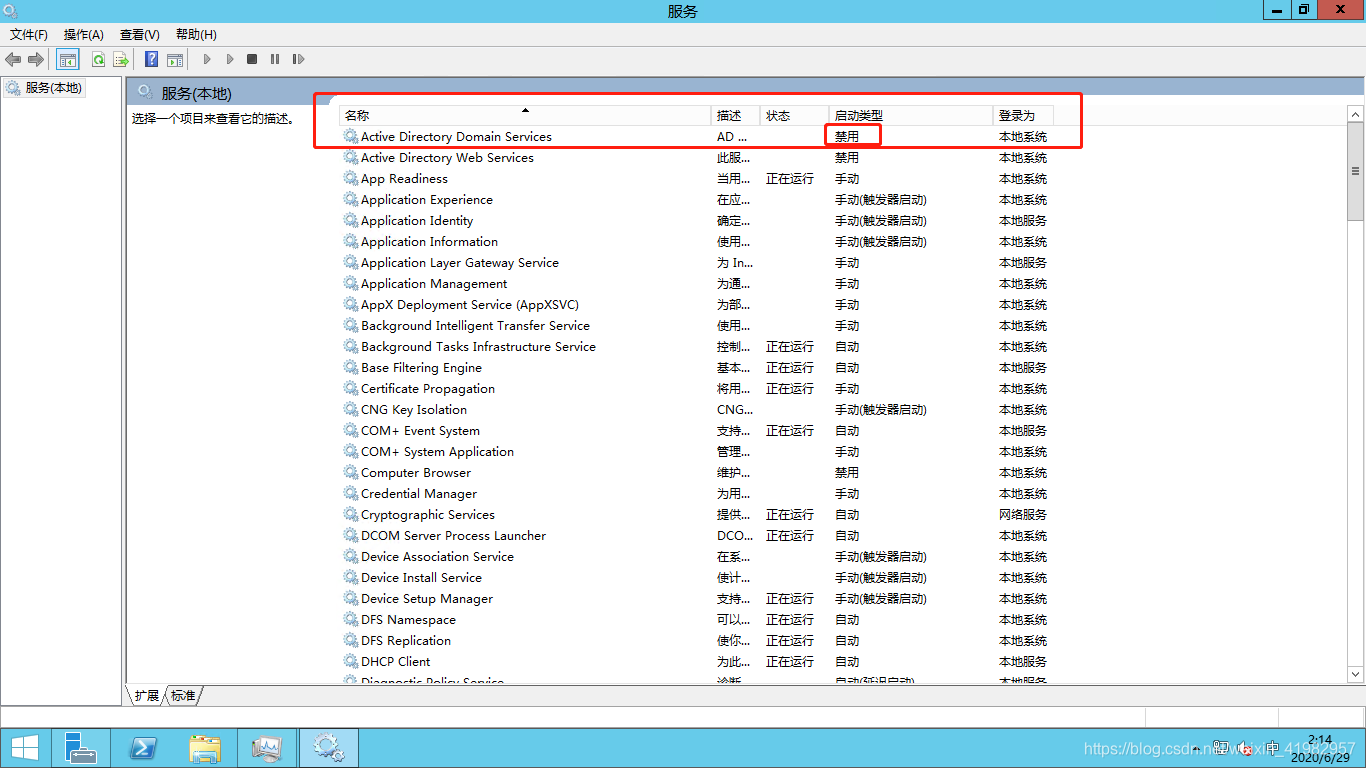This screenshot has width=1366, height=768.
Task: Click 自动 startup type of DFS Replication
Action: tap(847, 641)
